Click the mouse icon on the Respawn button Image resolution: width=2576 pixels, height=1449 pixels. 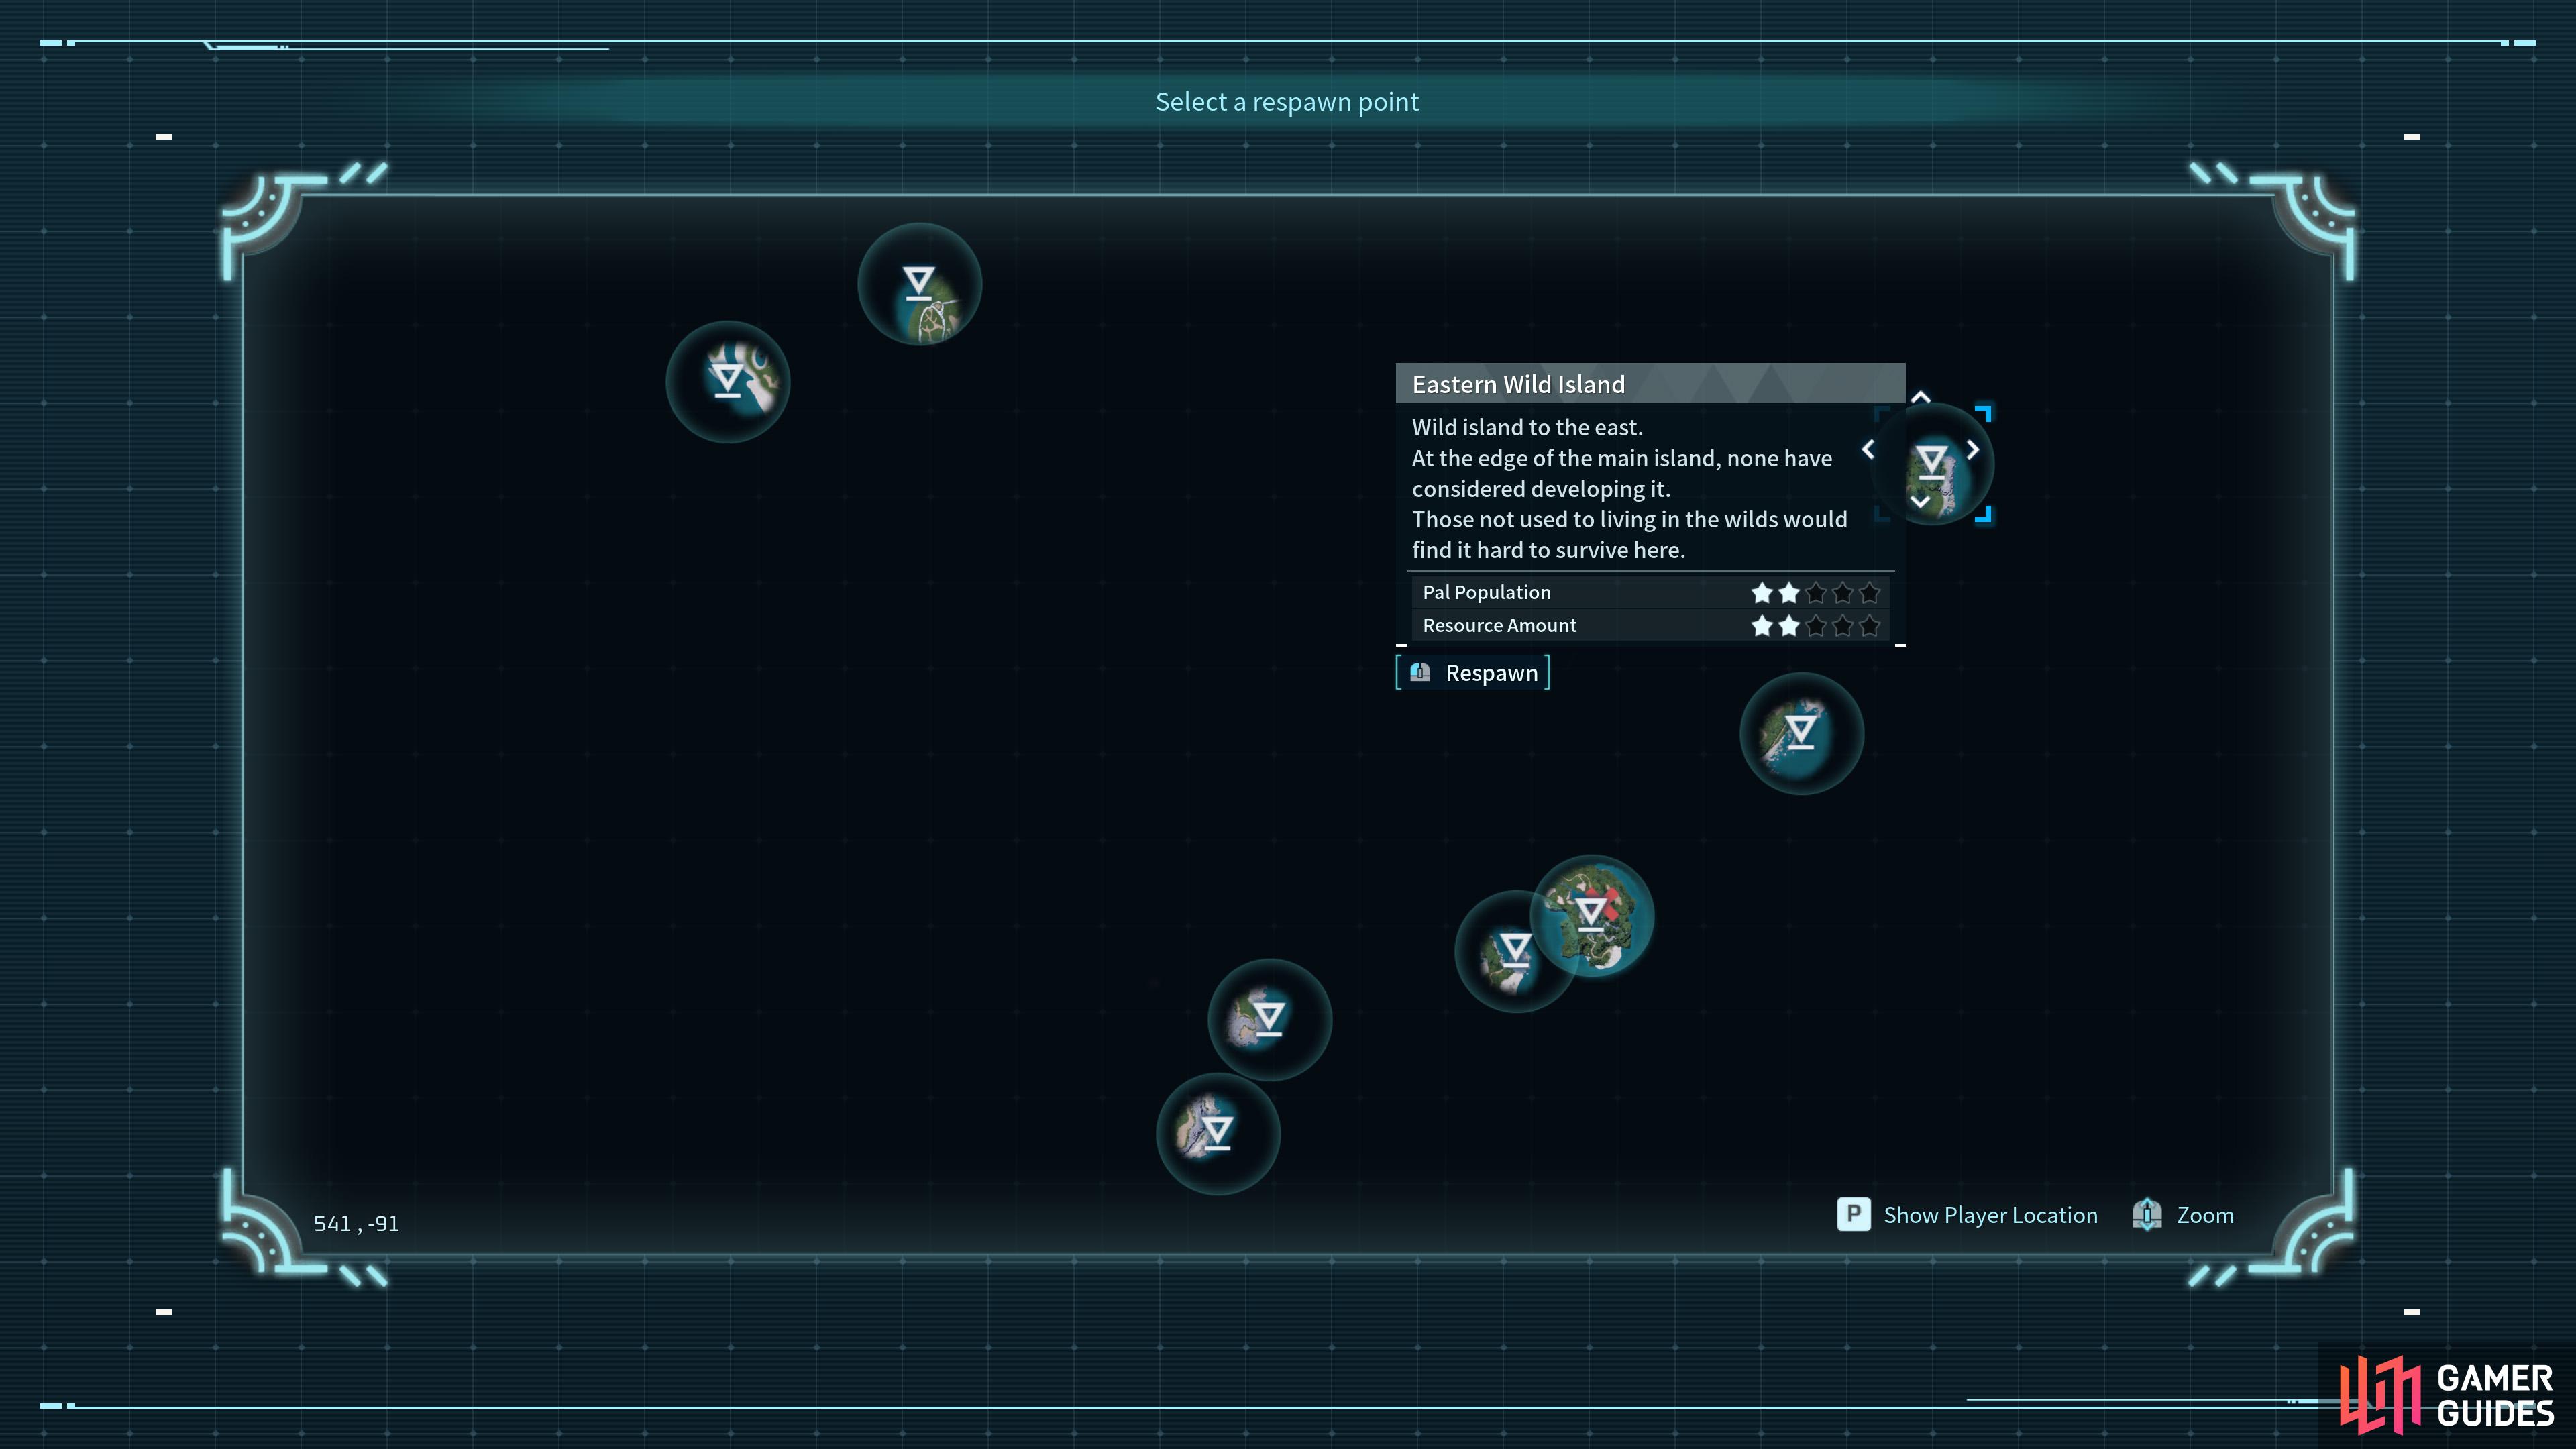point(1420,673)
